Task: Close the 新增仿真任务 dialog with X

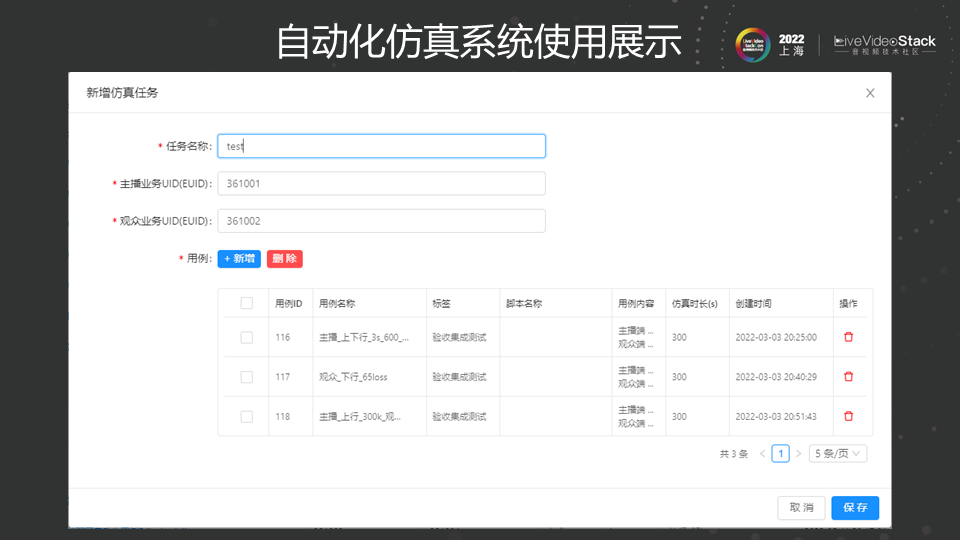Action: [870, 93]
